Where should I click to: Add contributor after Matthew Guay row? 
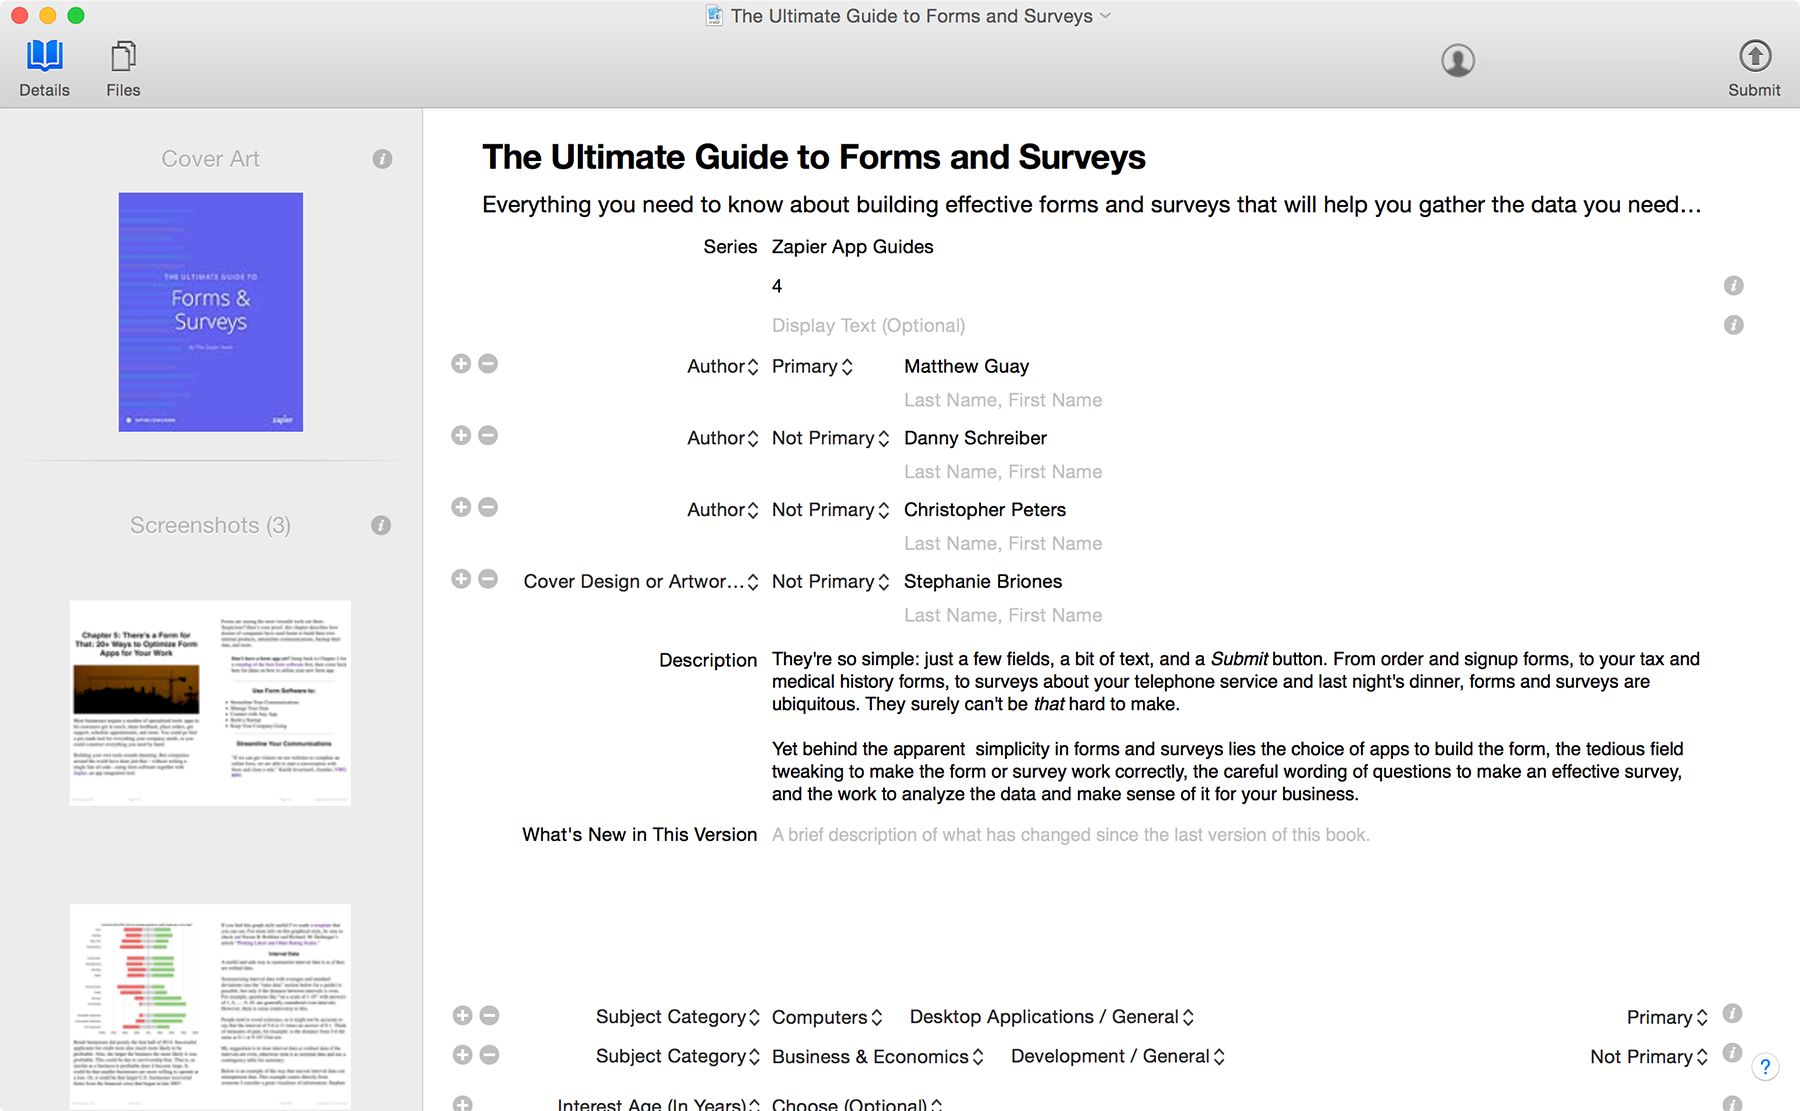(461, 364)
